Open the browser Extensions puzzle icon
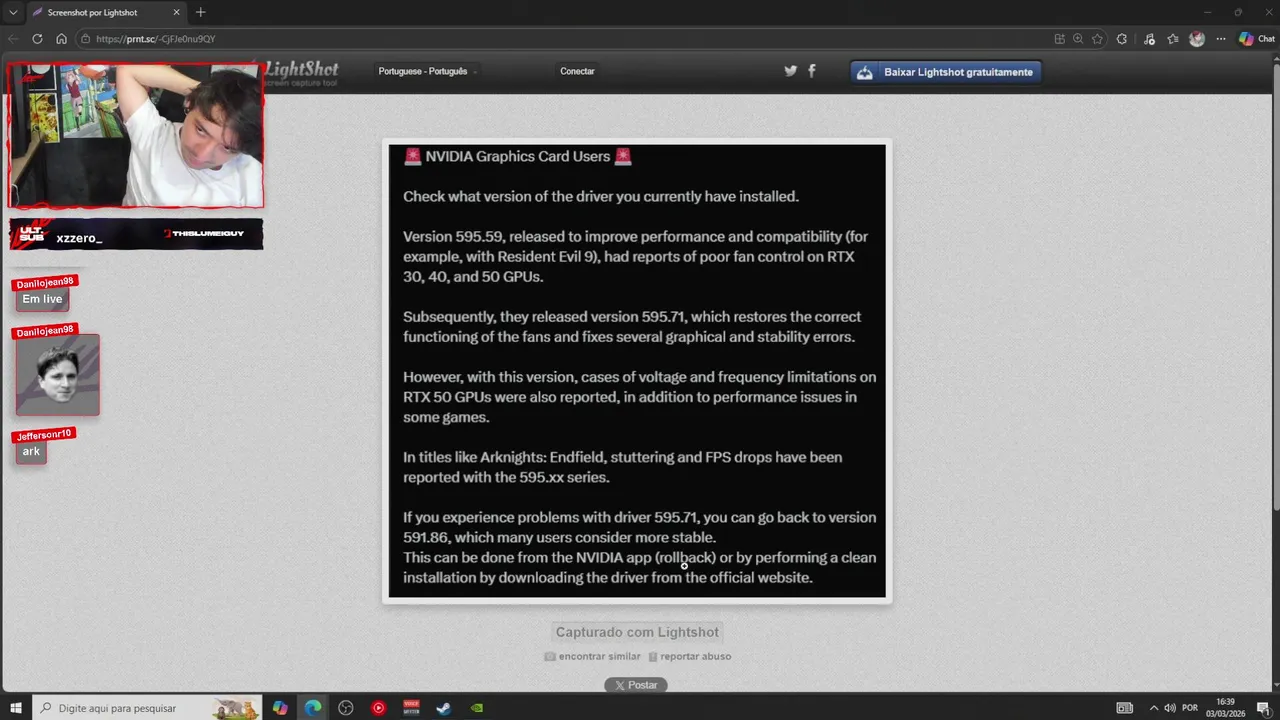Viewport: 1280px width, 720px height. 1122,39
